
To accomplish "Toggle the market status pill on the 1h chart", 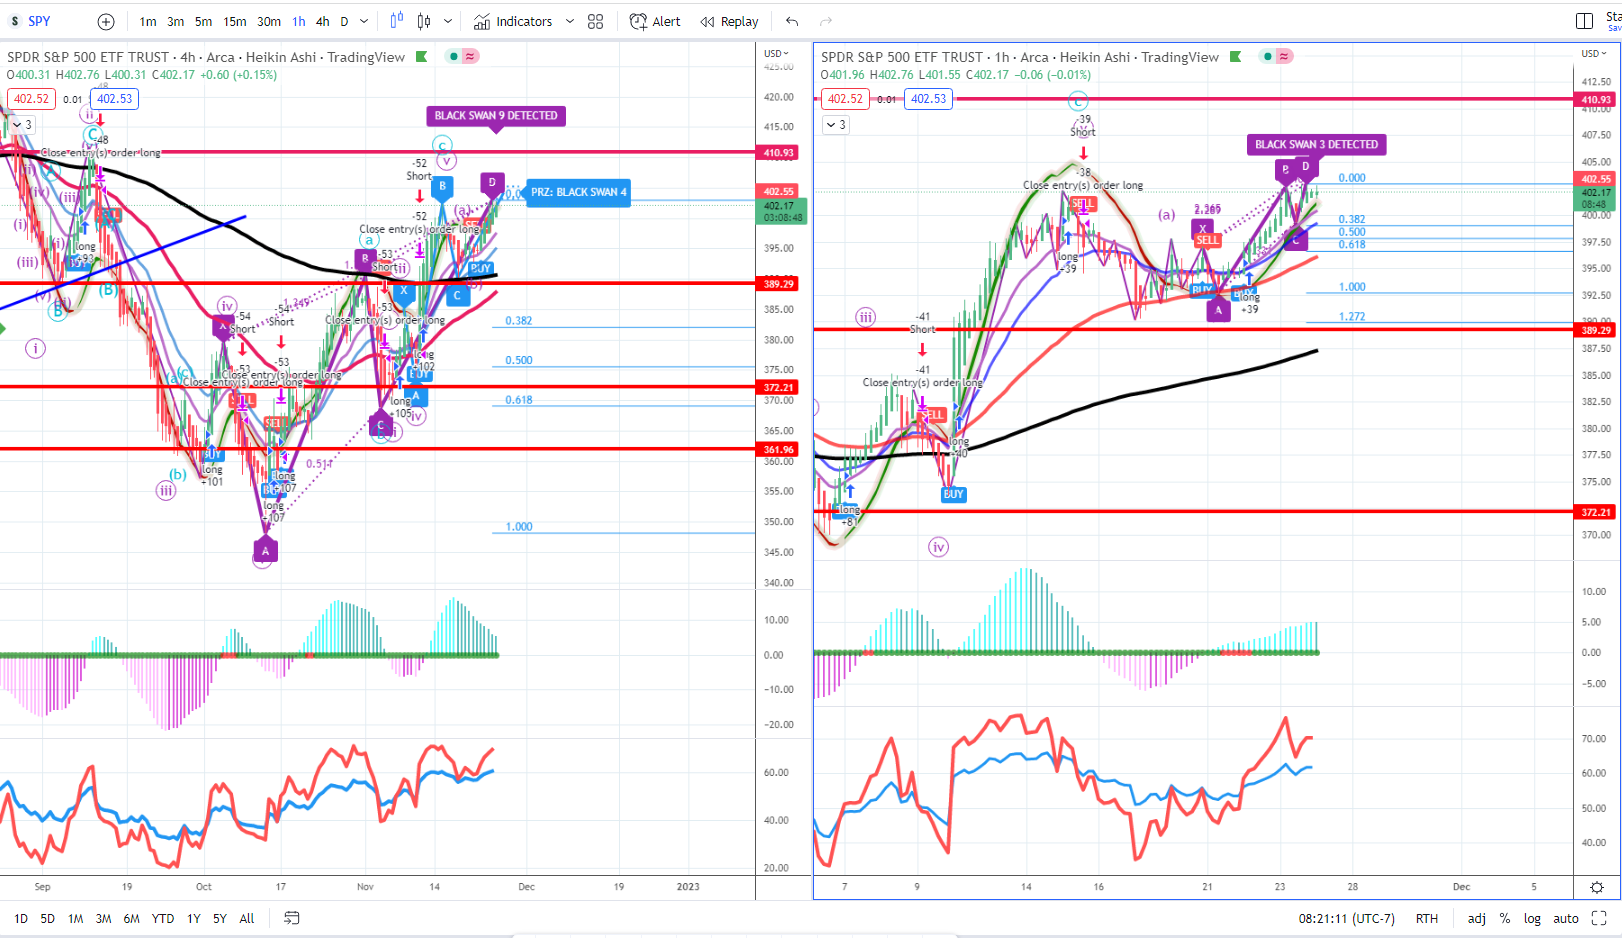I will pos(1276,57).
